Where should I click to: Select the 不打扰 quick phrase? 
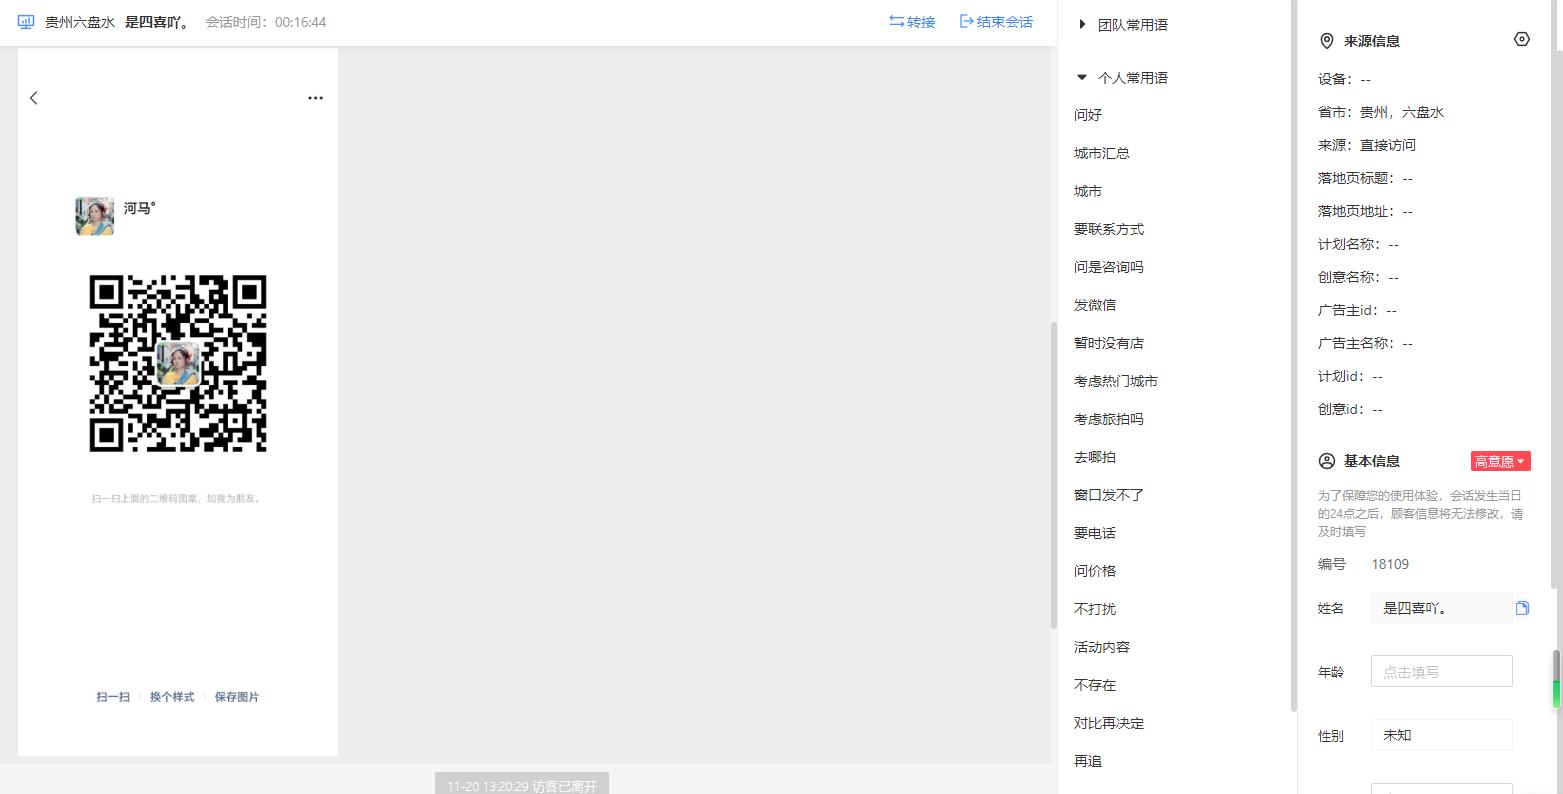pos(1095,609)
